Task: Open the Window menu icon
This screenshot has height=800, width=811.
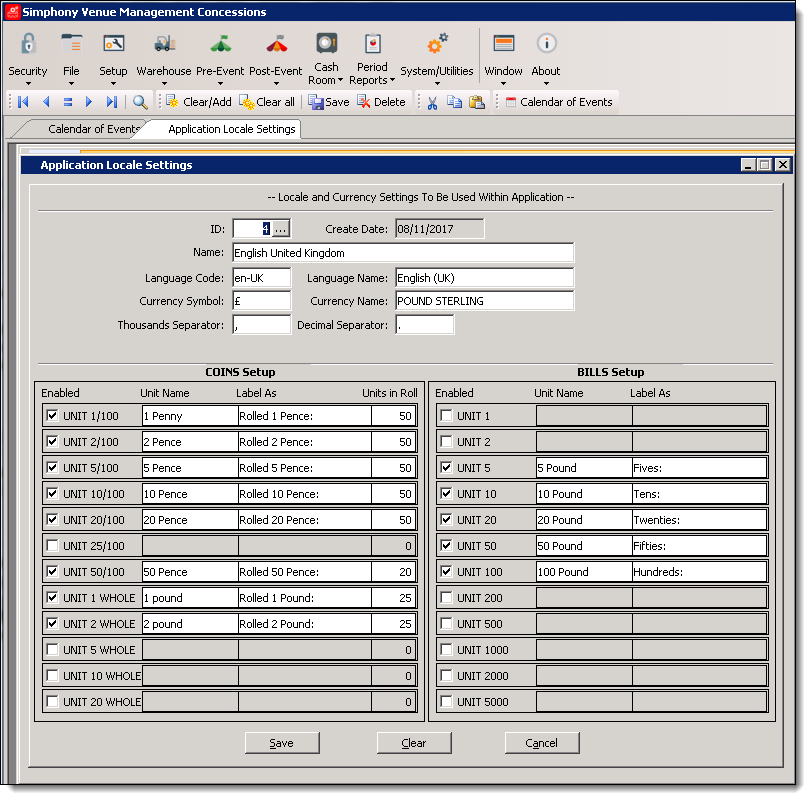Action: (503, 44)
